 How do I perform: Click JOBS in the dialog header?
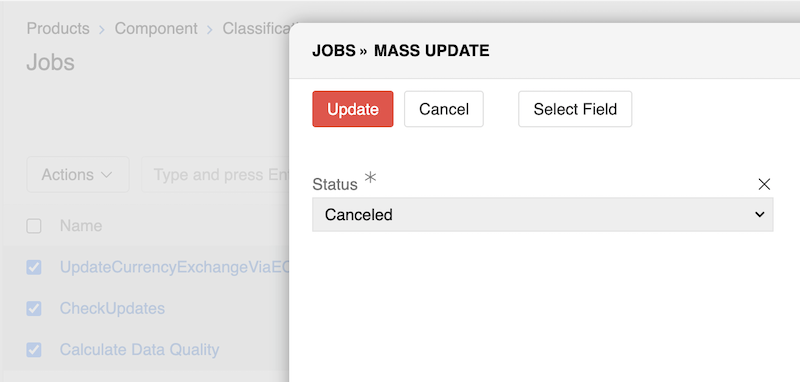pos(334,50)
